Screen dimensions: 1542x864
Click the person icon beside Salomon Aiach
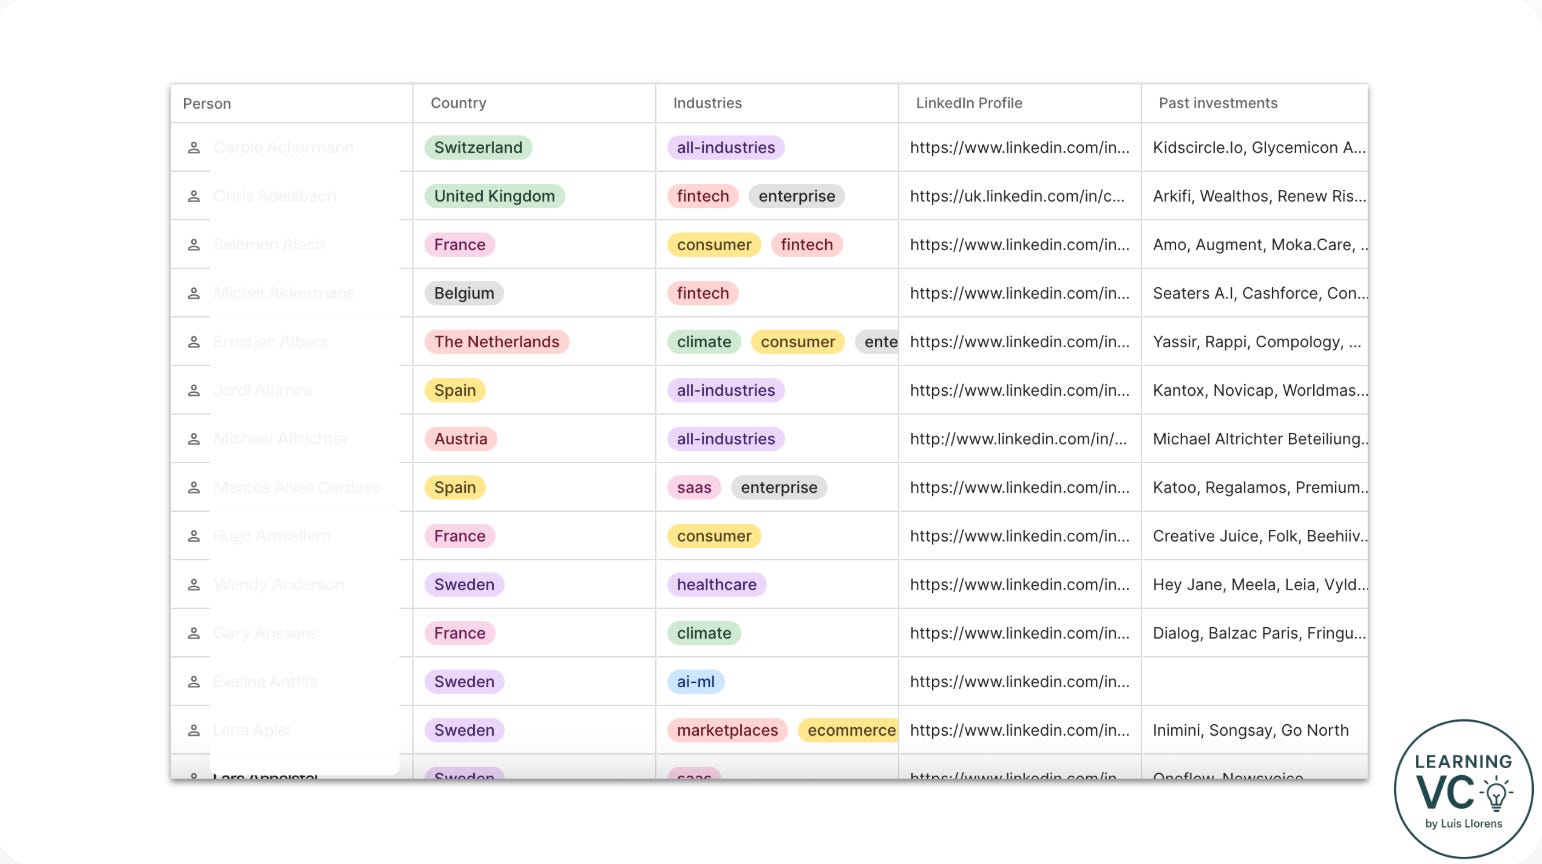coord(194,245)
